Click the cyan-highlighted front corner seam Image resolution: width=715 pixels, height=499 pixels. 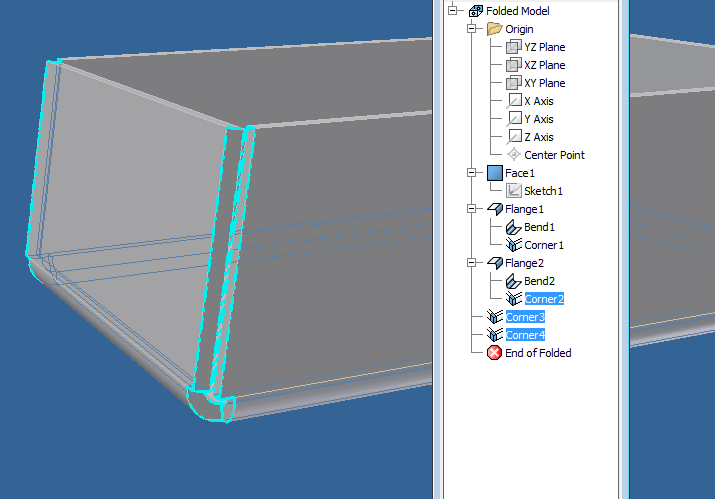[223, 260]
